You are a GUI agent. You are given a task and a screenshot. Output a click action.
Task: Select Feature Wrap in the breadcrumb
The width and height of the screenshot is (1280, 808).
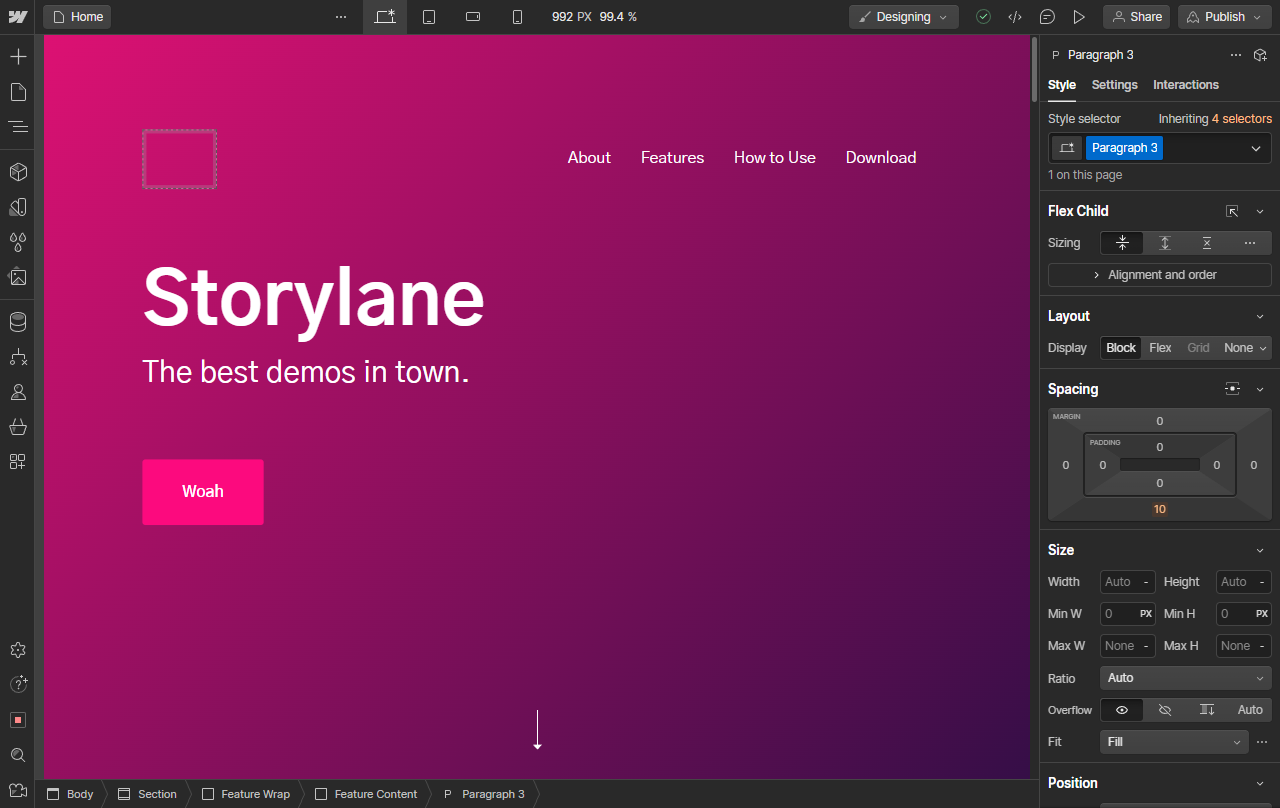(x=246, y=794)
